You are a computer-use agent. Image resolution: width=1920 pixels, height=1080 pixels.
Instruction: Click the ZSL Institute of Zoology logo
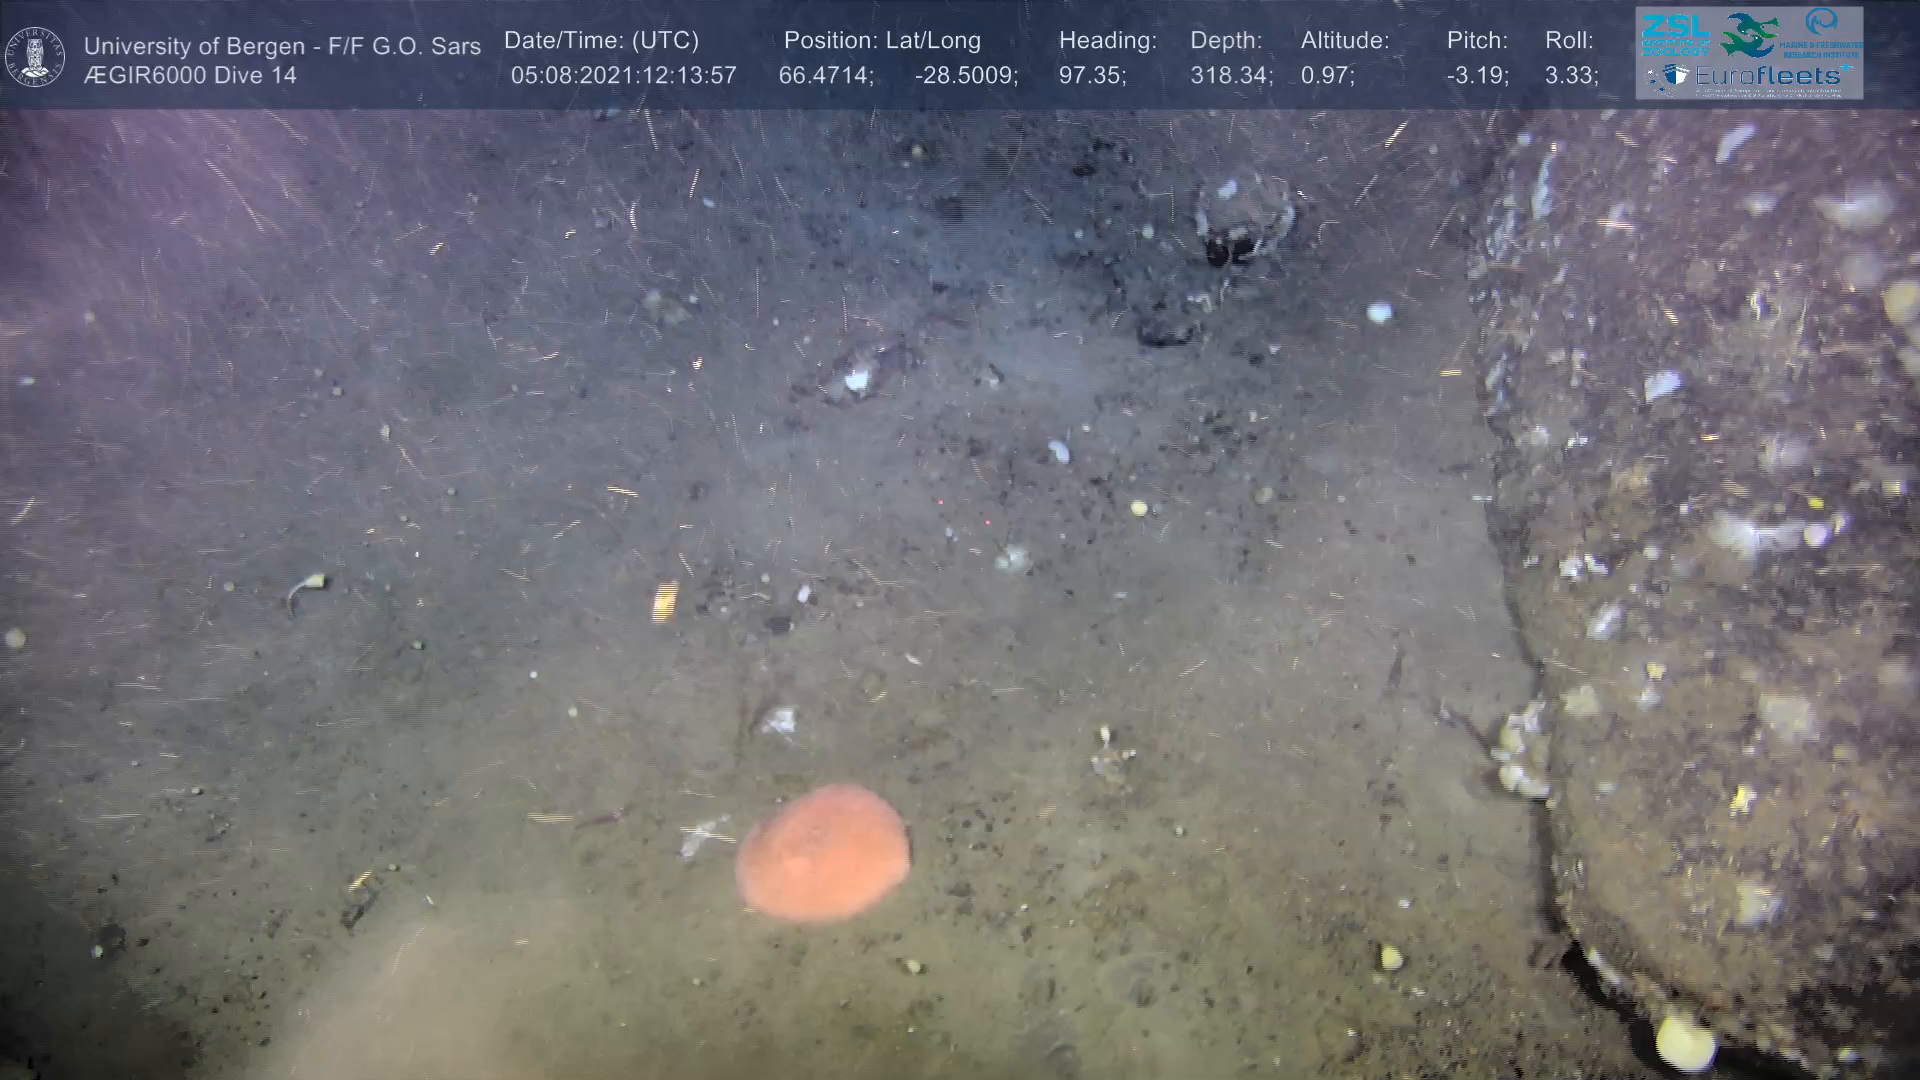click(x=1675, y=34)
